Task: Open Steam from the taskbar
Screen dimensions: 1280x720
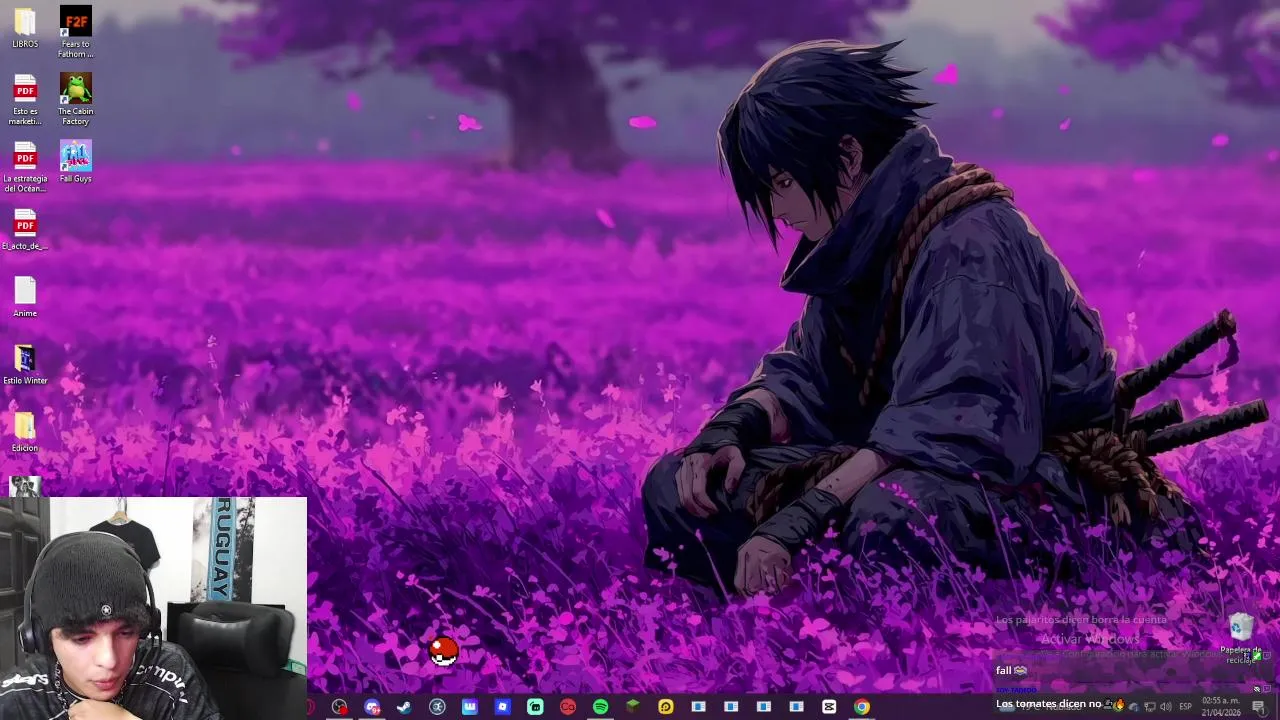Action: coord(404,707)
